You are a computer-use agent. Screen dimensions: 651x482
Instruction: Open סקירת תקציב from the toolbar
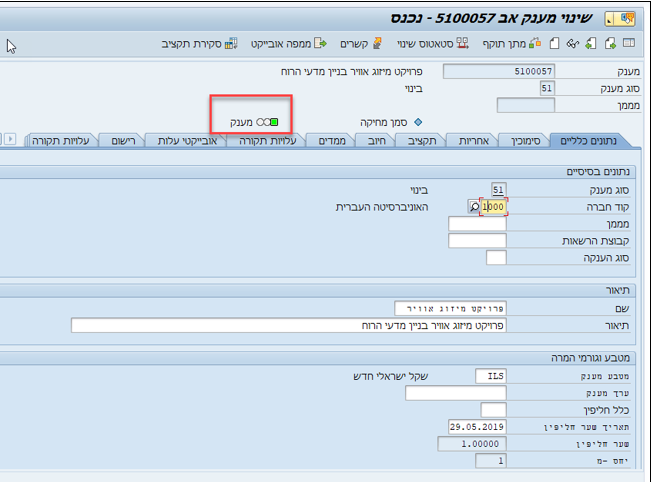click(199, 44)
